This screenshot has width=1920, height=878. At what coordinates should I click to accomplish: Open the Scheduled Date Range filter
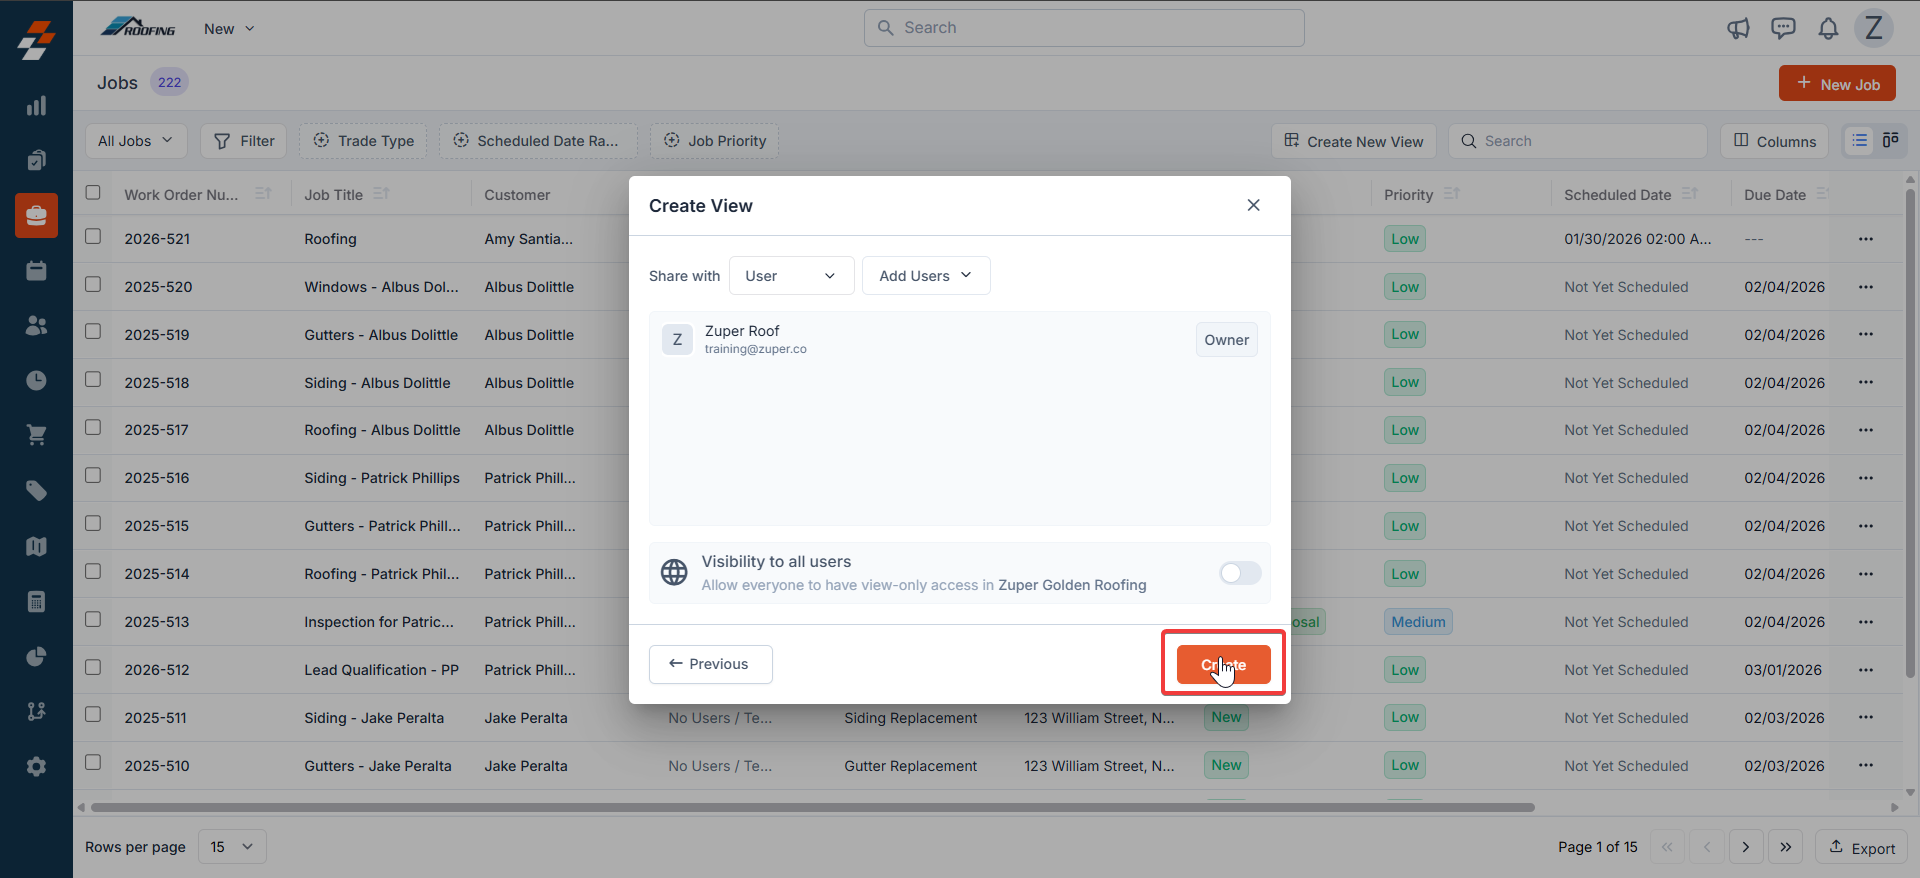pyautogui.click(x=538, y=141)
